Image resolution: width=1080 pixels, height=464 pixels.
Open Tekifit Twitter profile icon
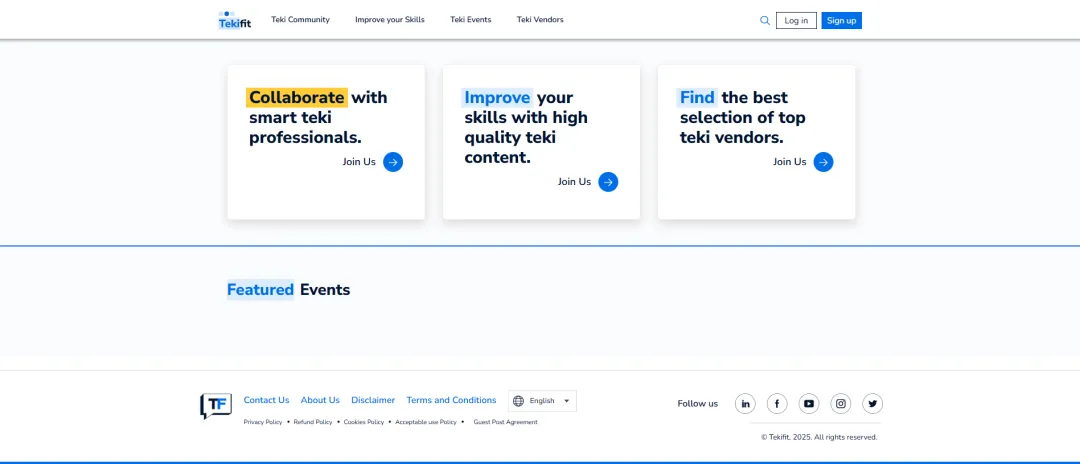873,404
